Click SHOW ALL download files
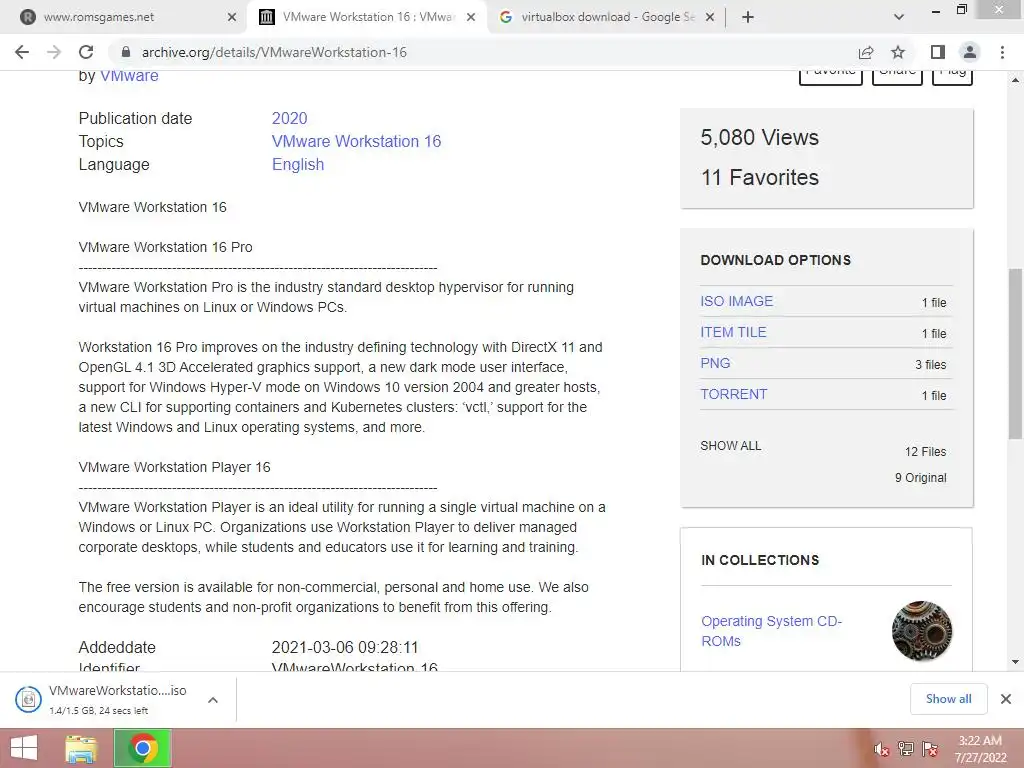This screenshot has height=768, width=1024. coord(731,445)
